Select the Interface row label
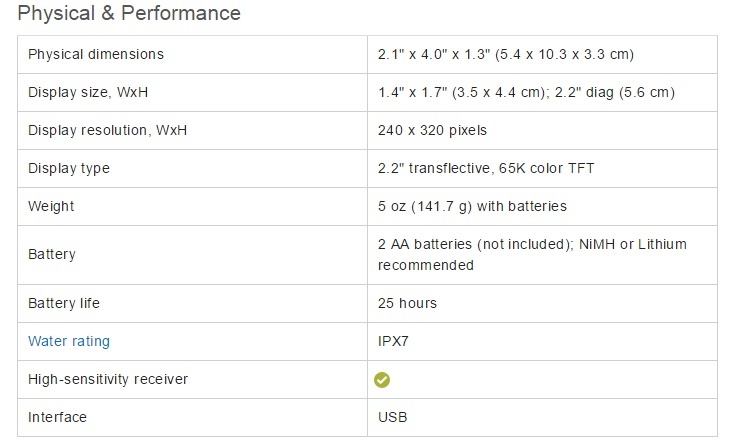This screenshot has width=731, height=446. pos(57,417)
